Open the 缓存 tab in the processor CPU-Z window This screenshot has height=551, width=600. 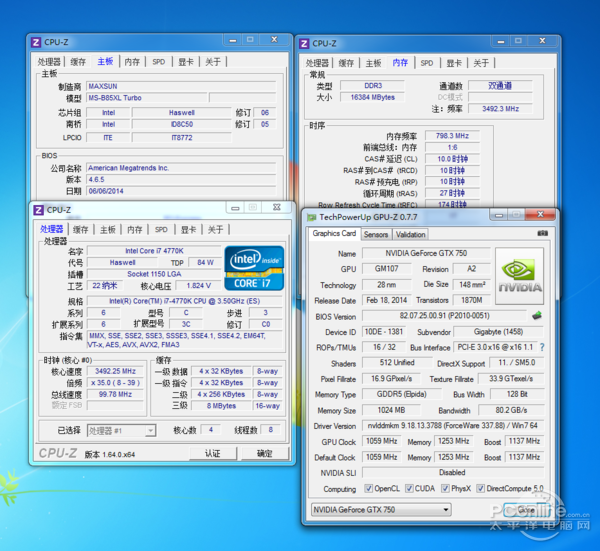[x=81, y=230]
